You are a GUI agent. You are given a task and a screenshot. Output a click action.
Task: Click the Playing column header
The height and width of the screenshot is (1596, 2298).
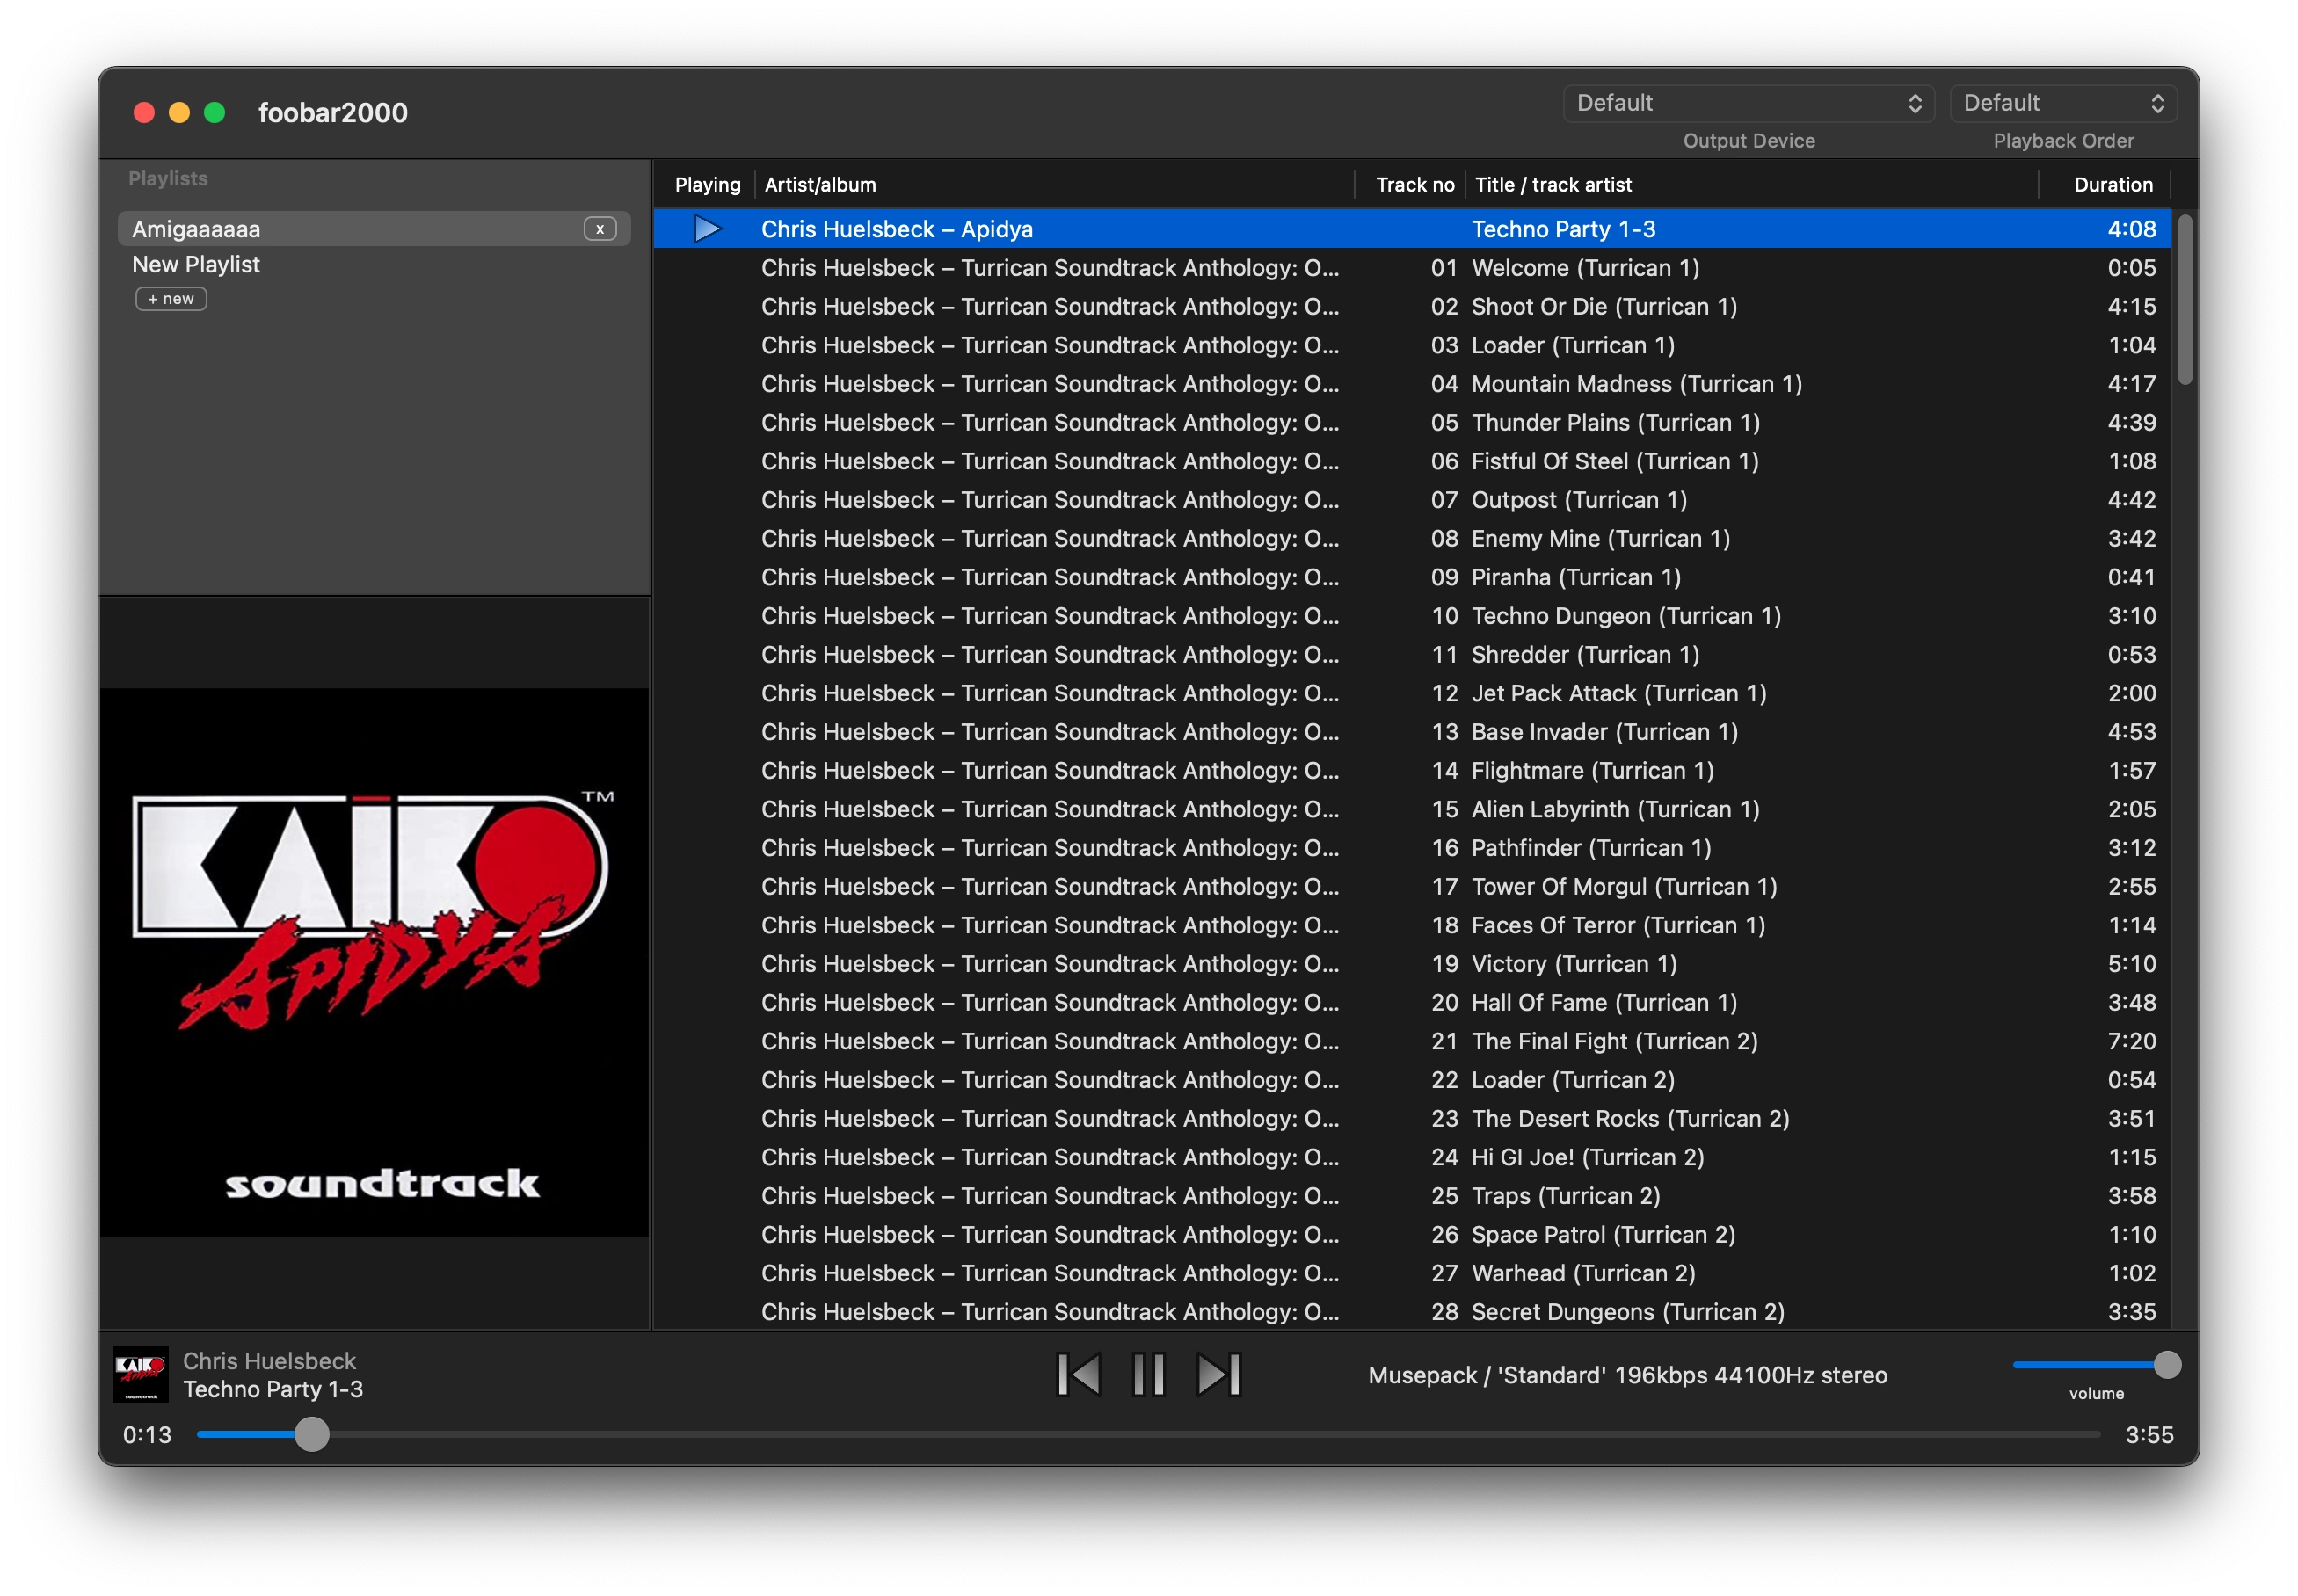(707, 185)
